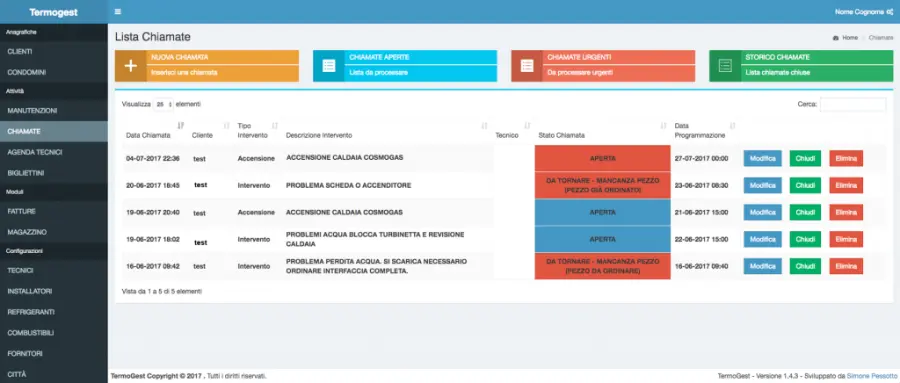Image resolution: width=900 pixels, height=383 pixels.
Task: Click Chiudi for 16-06-2017 09:42 call
Action: pyautogui.click(x=805, y=266)
